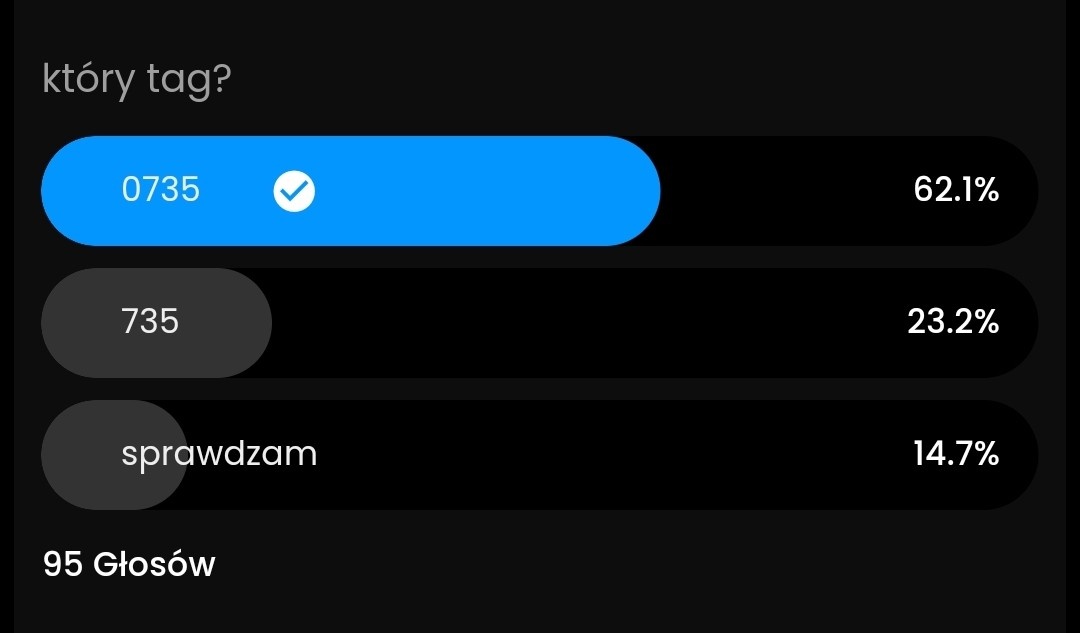The image size is (1080, 633).
Task: Click the word 'który' in the poll question
Action: tap(87, 80)
